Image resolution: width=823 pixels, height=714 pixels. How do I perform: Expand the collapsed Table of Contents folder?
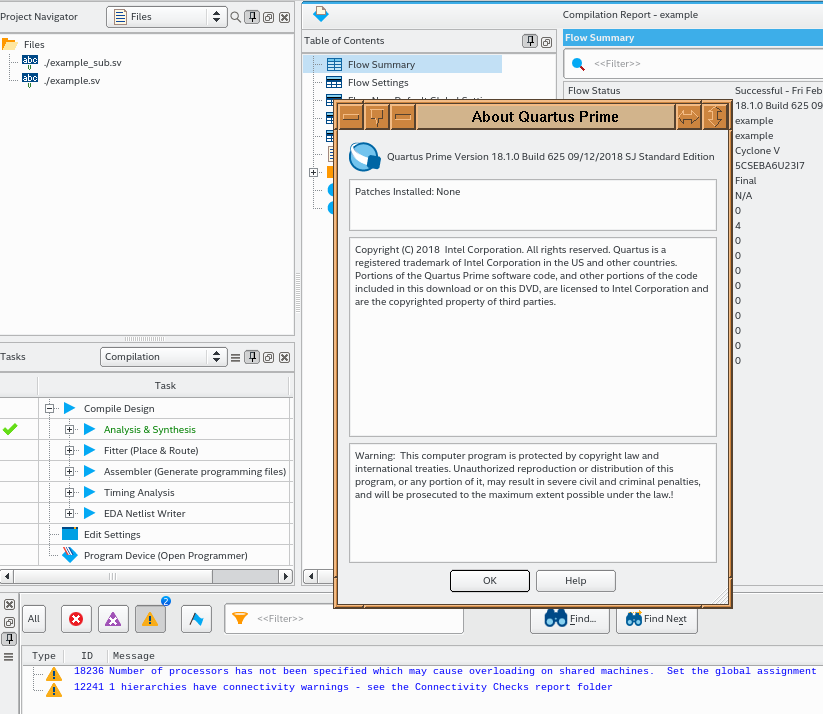coord(313,172)
